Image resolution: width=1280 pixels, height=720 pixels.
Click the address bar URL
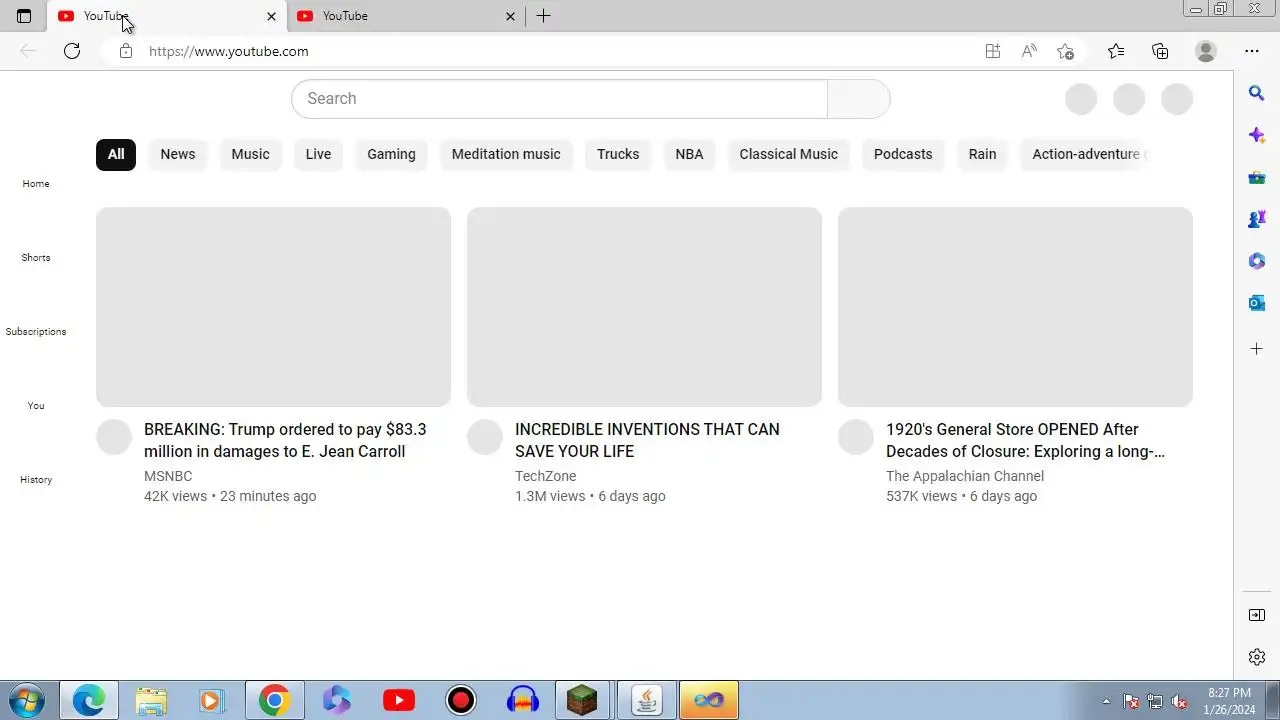coord(229,51)
